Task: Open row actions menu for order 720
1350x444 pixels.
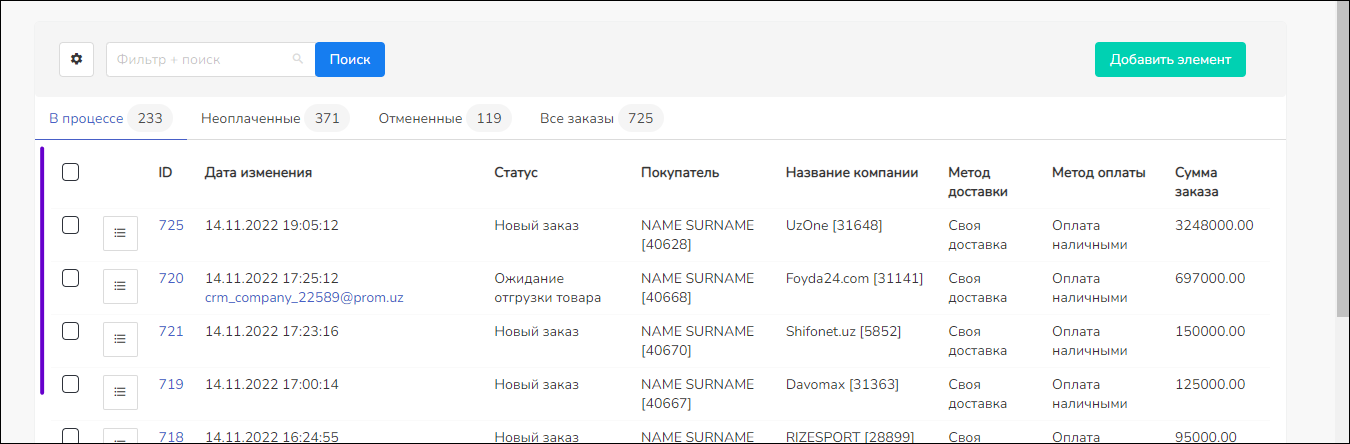Action: point(120,286)
